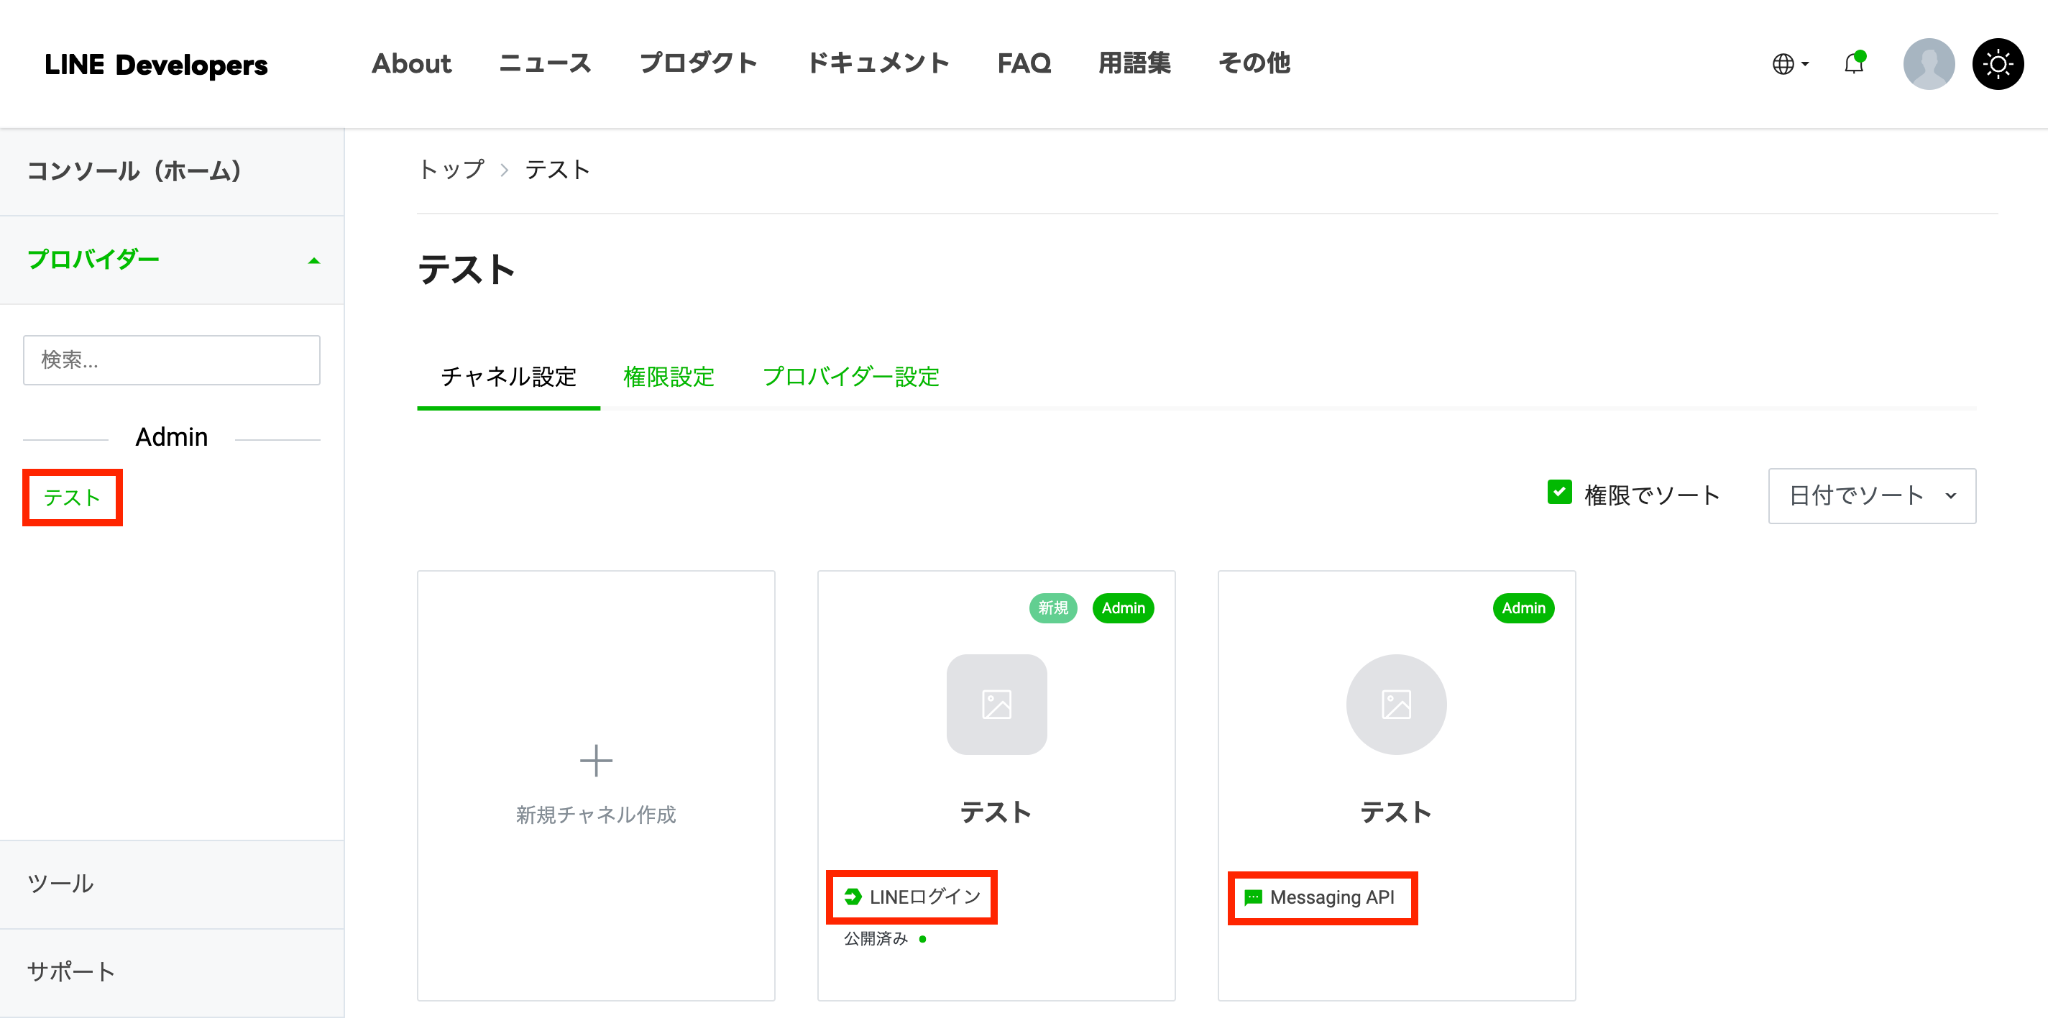This screenshot has width=2048, height=1018.
Task: Open the Messaging API channel round image
Action: (1396, 705)
